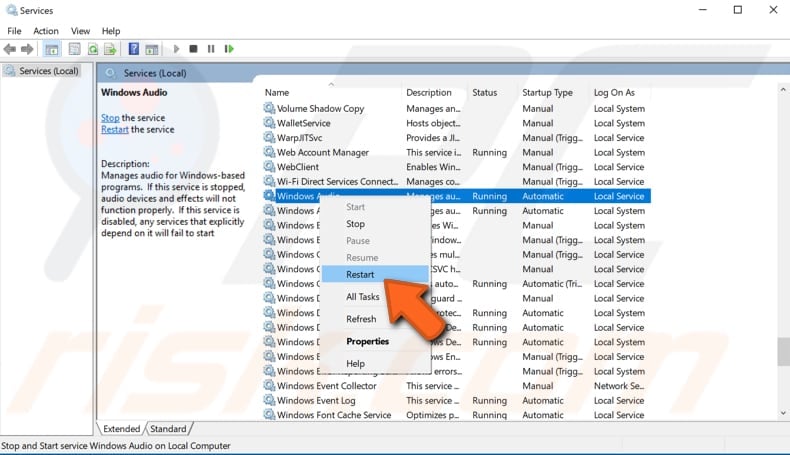Click the gear icon beside Windows Font Cache Service
This screenshot has height=455, width=790.
[269, 415]
